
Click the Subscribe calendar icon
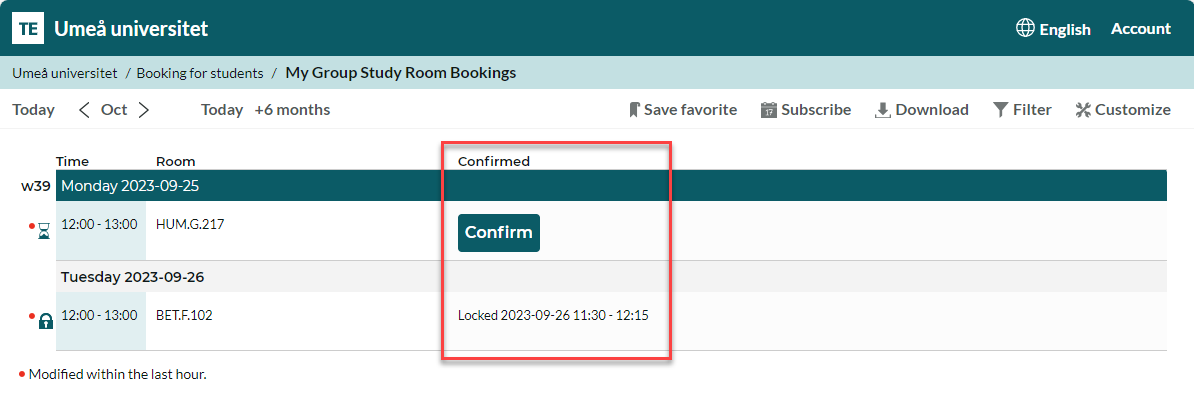pyautogui.click(x=768, y=110)
